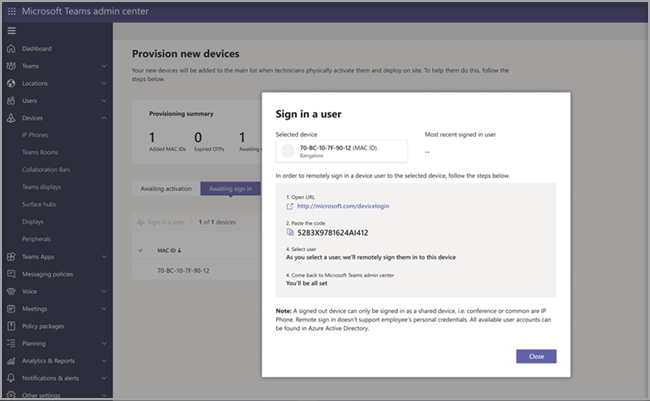Open Peripherals under Devices
Viewport: 650px width, 401px height.
click(36, 239)
